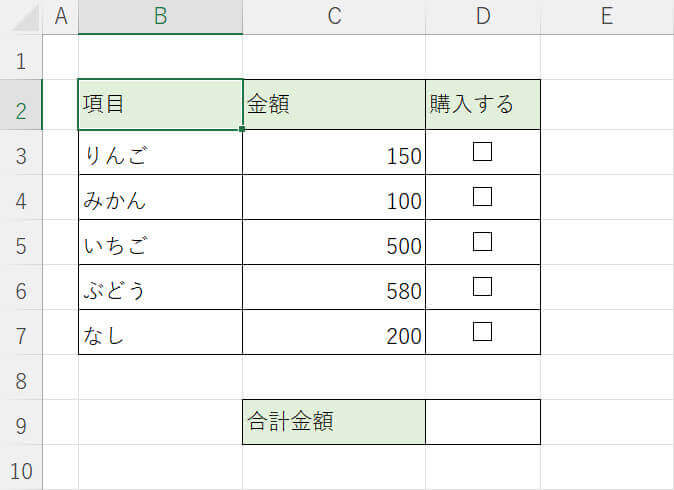674x490 pixels.
Task: Select the 購入する header cell
Action: (x=483, y=105)
